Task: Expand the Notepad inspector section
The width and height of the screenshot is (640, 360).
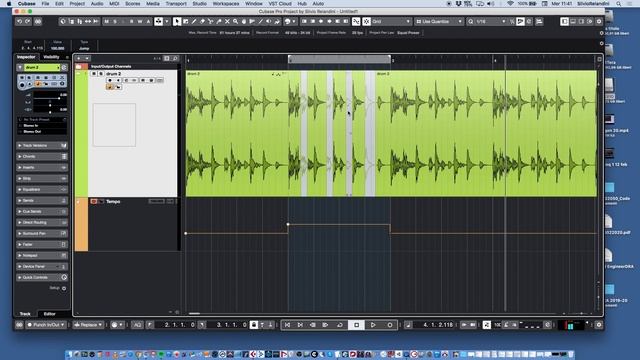Action: [x=42, y=255]
